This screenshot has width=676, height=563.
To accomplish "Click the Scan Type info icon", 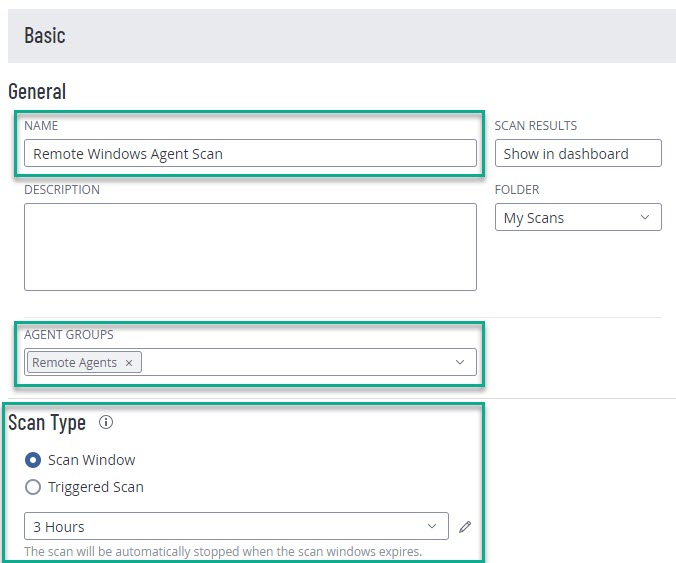I will click(106, 422).
